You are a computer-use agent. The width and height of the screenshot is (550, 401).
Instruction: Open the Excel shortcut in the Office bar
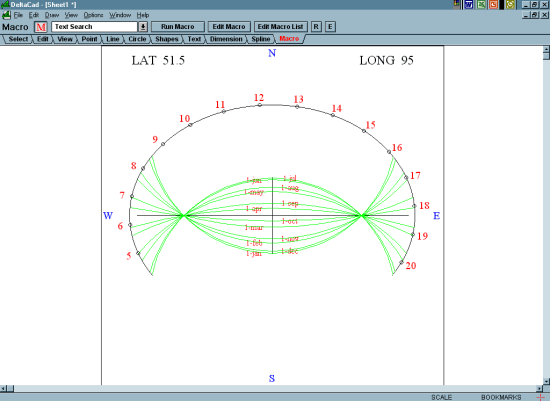pos(481,5)
